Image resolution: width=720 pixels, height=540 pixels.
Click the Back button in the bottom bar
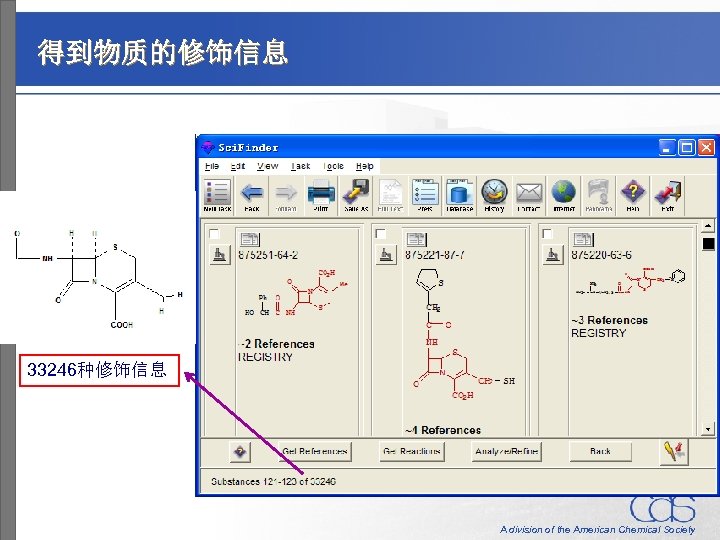(x=600, y=451)
